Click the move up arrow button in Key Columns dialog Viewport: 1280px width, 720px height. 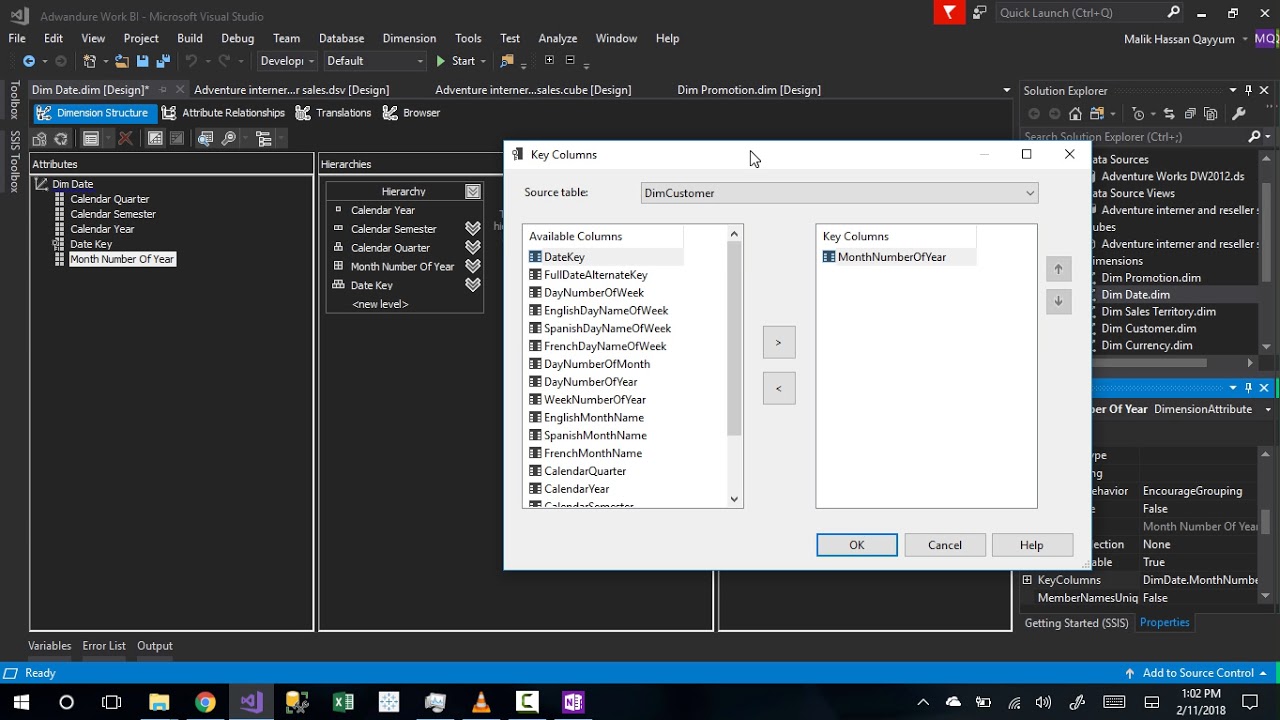(1058, 269)
